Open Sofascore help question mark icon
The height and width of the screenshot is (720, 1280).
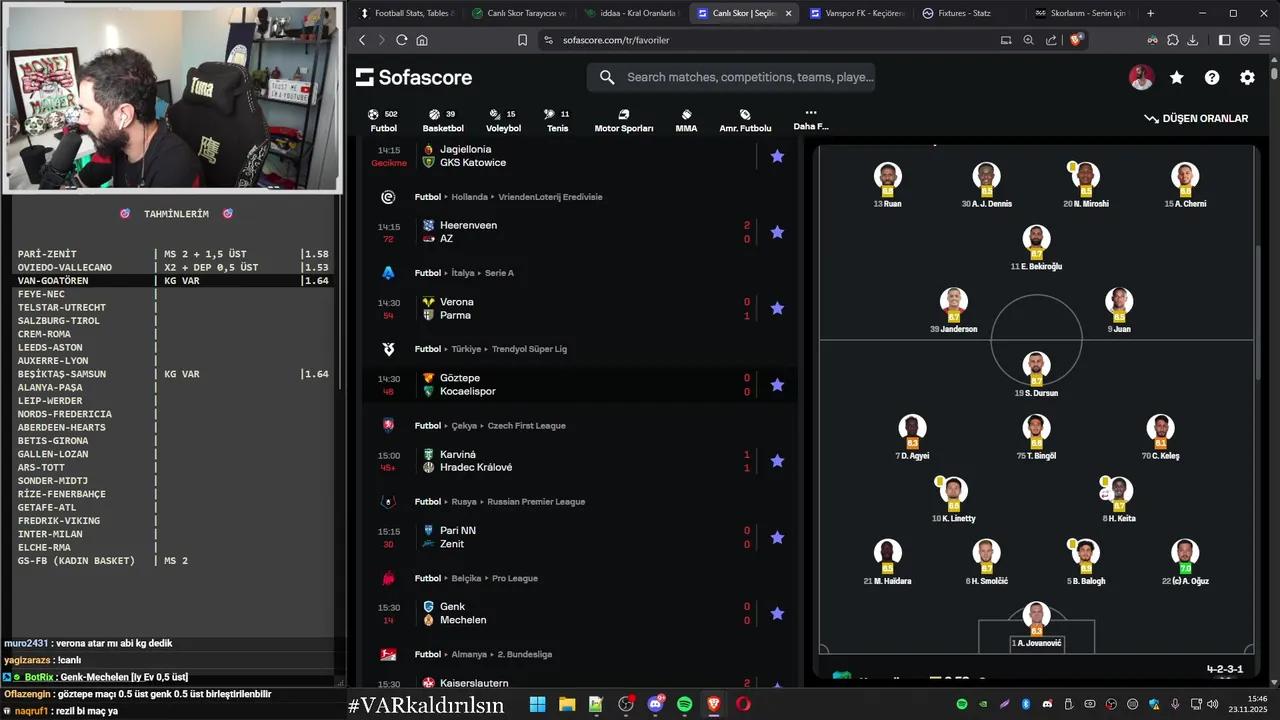point(1212,77)
